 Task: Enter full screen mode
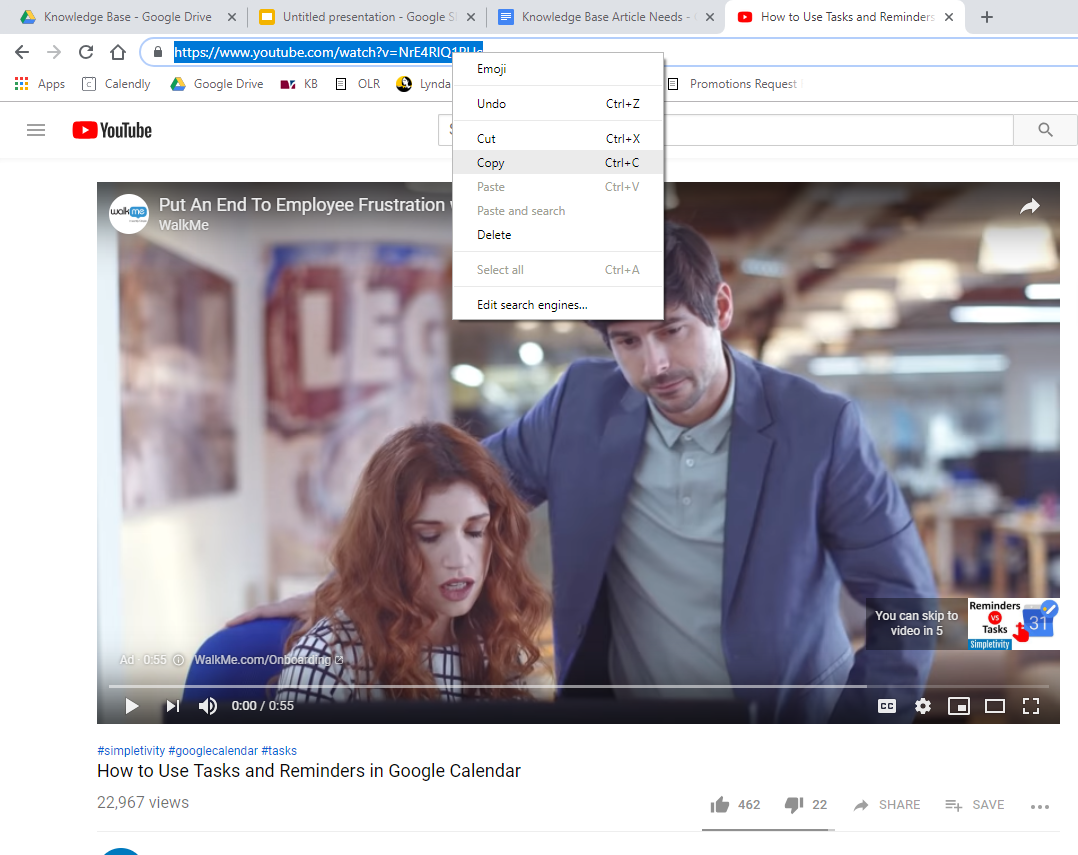tap(1031, 706)
